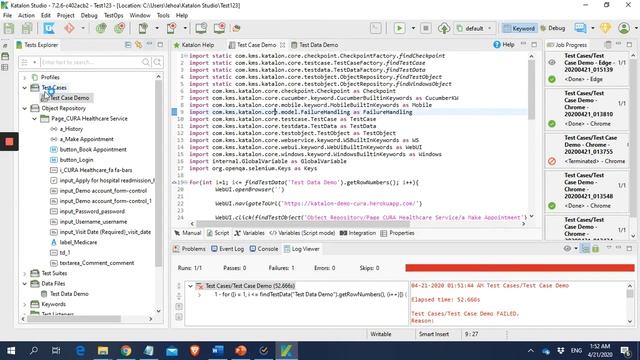Switch to the Manual view tab
The image size is (640, 360).
tap(187, 233)
